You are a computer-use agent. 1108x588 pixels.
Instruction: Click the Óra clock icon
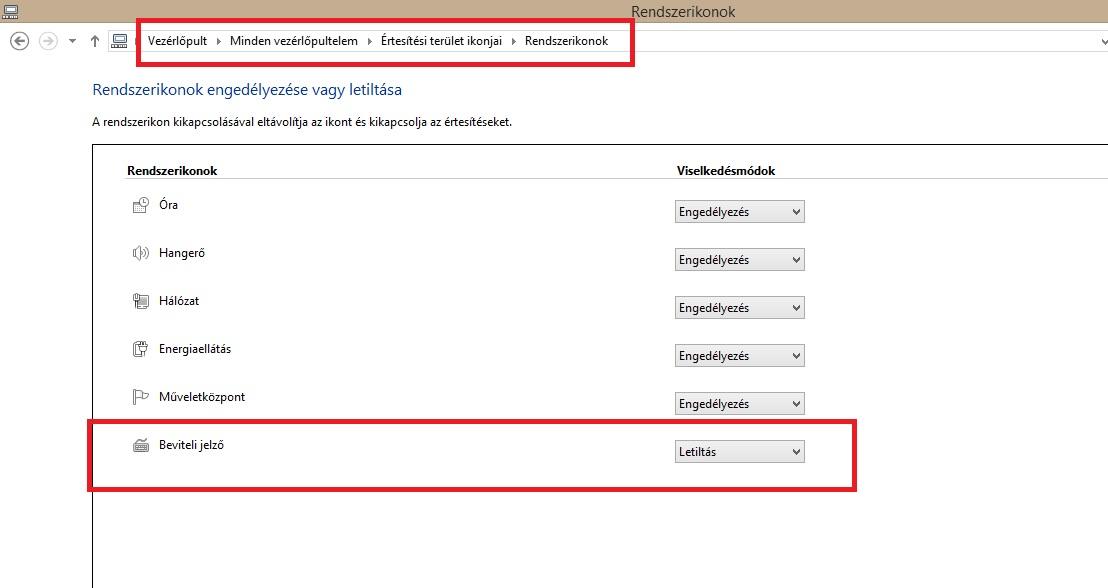click(141, 205)
